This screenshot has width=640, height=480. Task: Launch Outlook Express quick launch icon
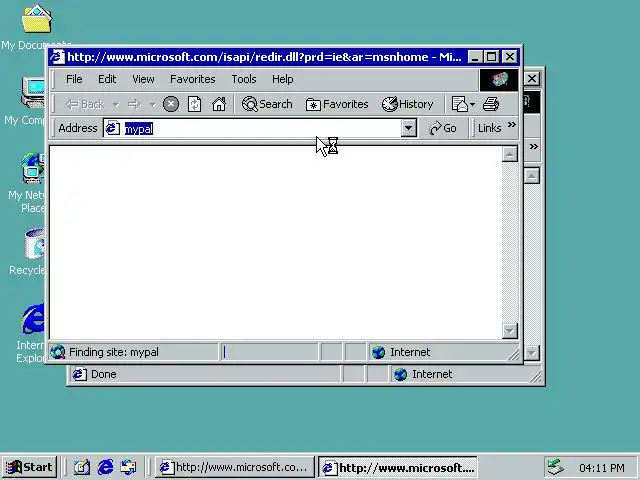pyautogui.click(x=128, y=467)
